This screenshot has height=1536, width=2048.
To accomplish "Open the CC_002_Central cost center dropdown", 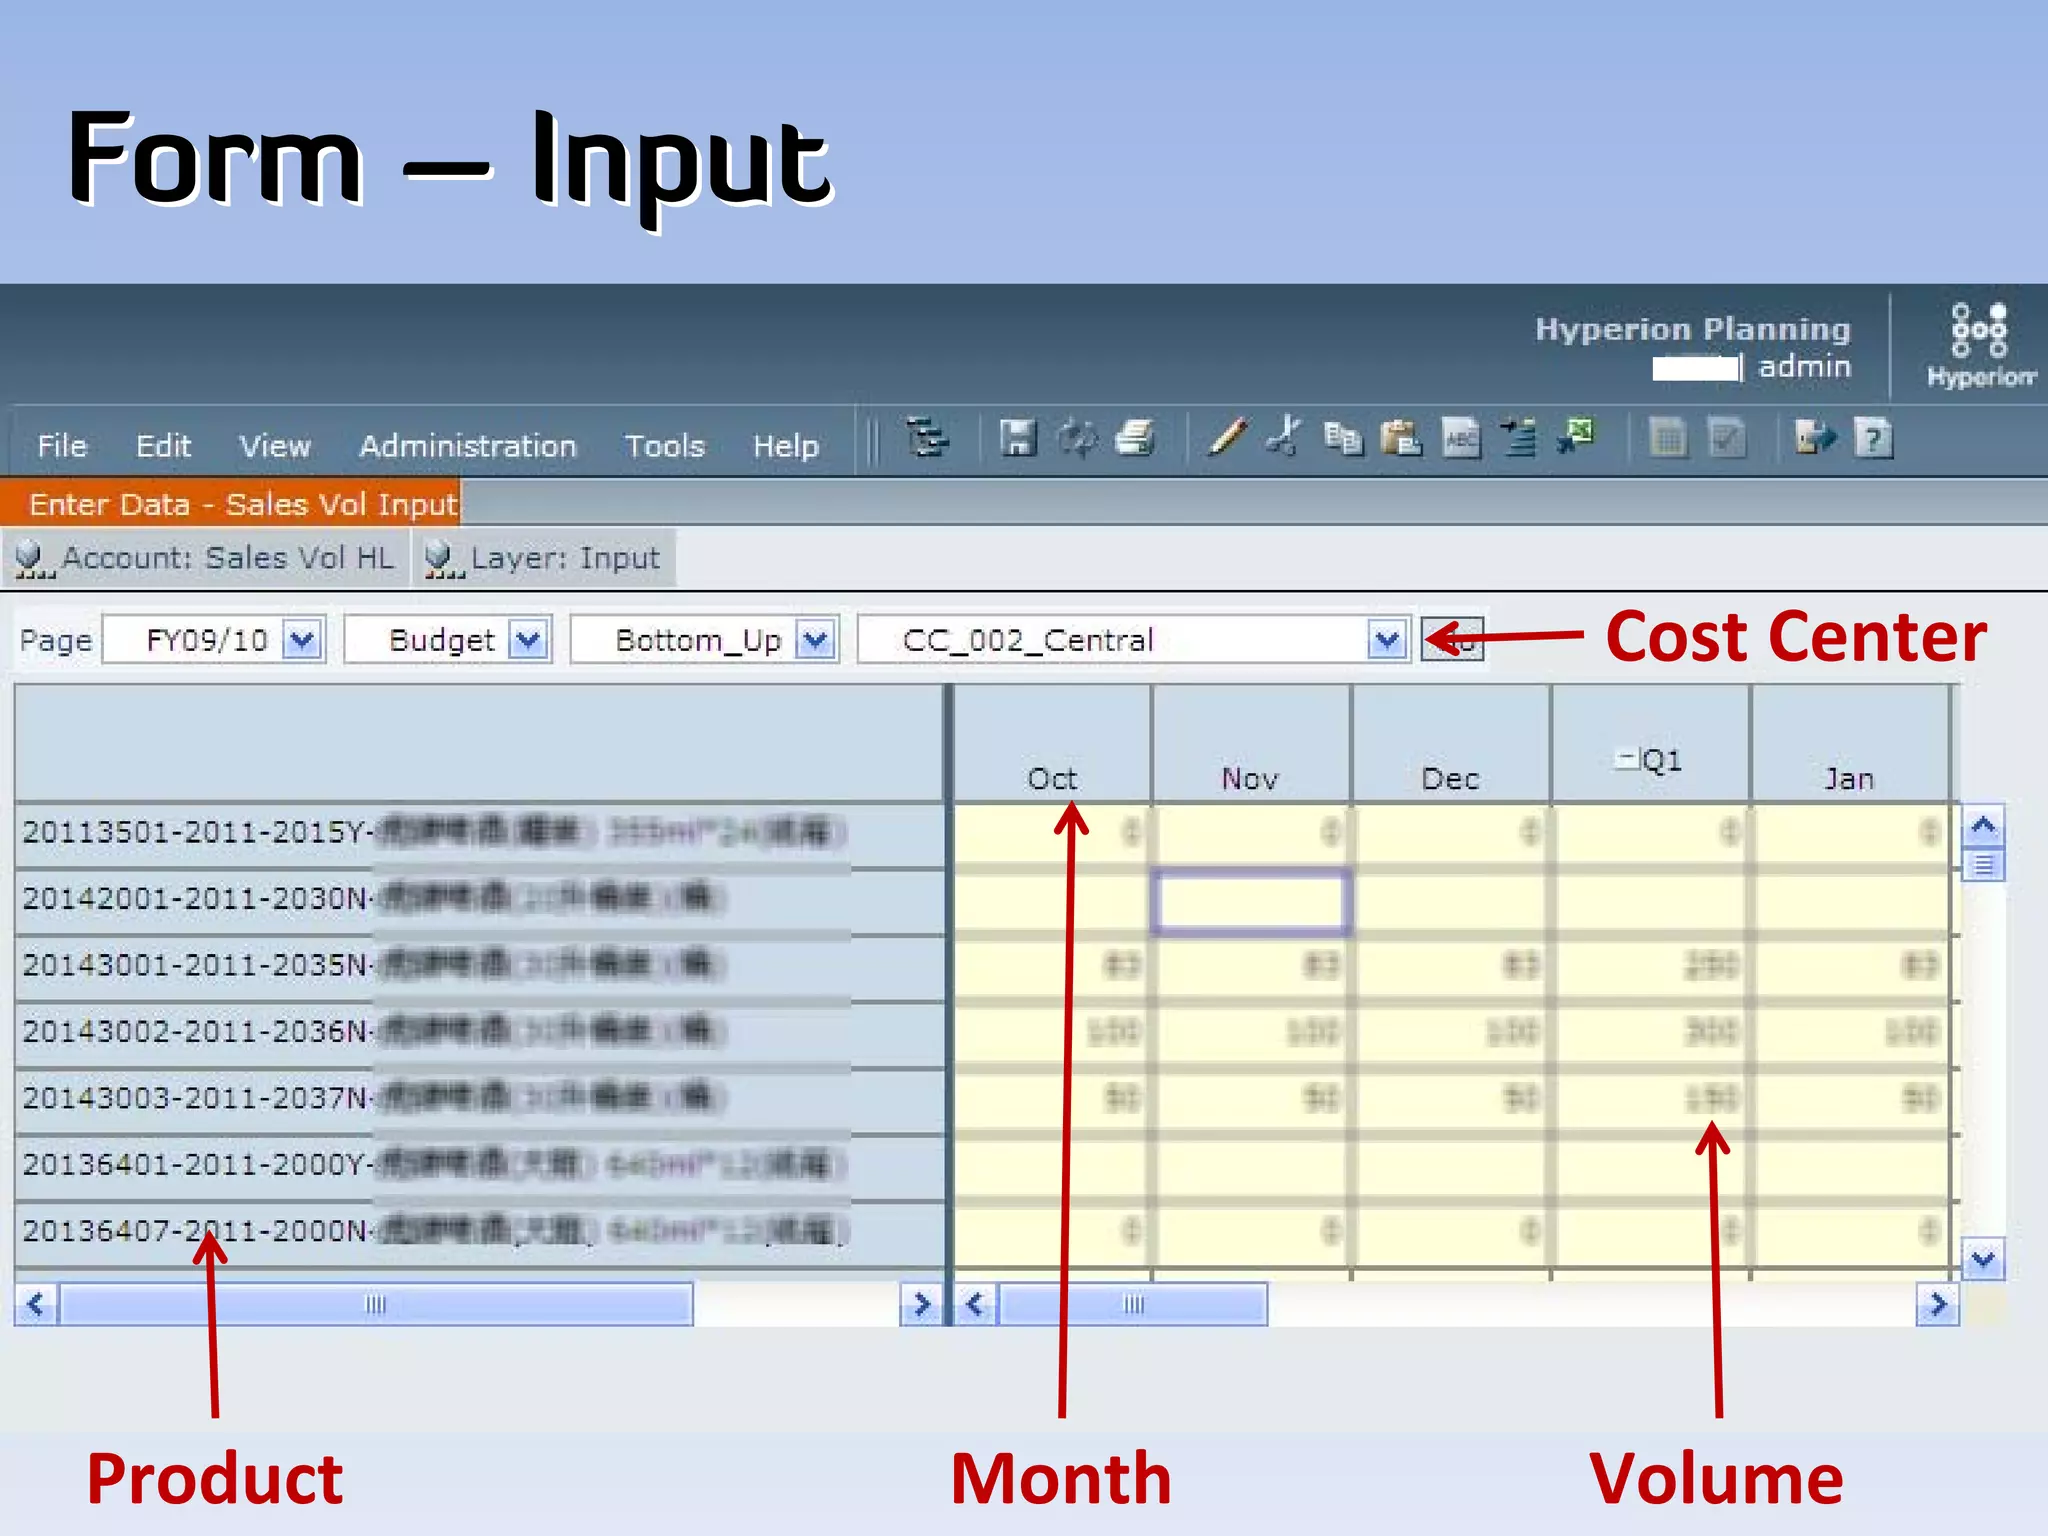I will point(1386,640).
